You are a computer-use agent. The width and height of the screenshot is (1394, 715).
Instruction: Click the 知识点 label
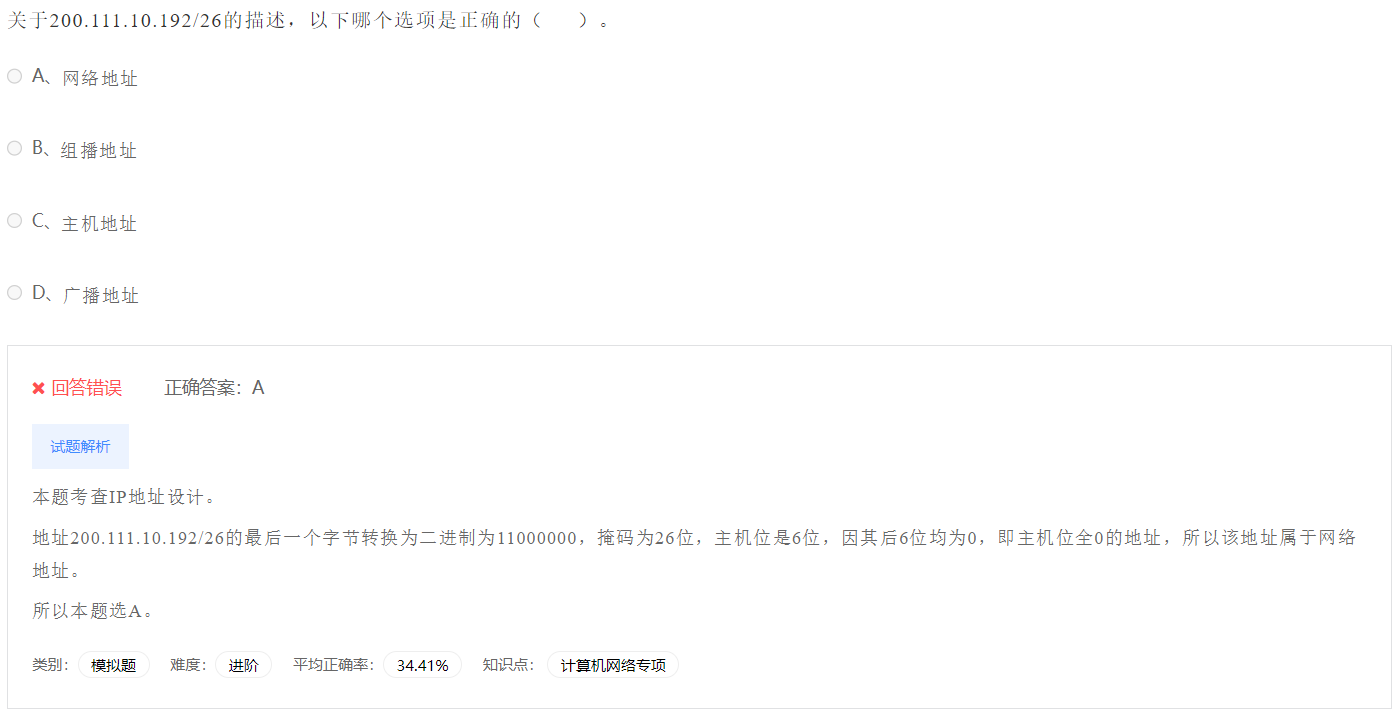508,665
